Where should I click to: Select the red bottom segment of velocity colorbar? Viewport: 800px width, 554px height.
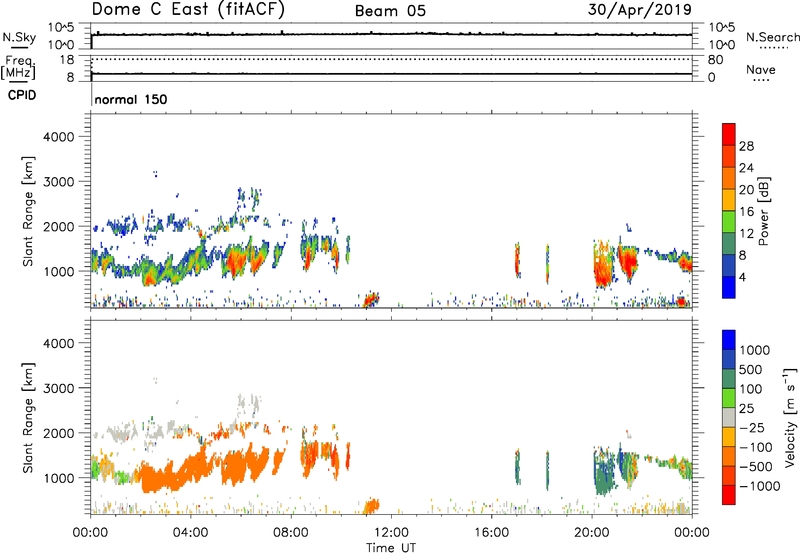pos(729,495)
